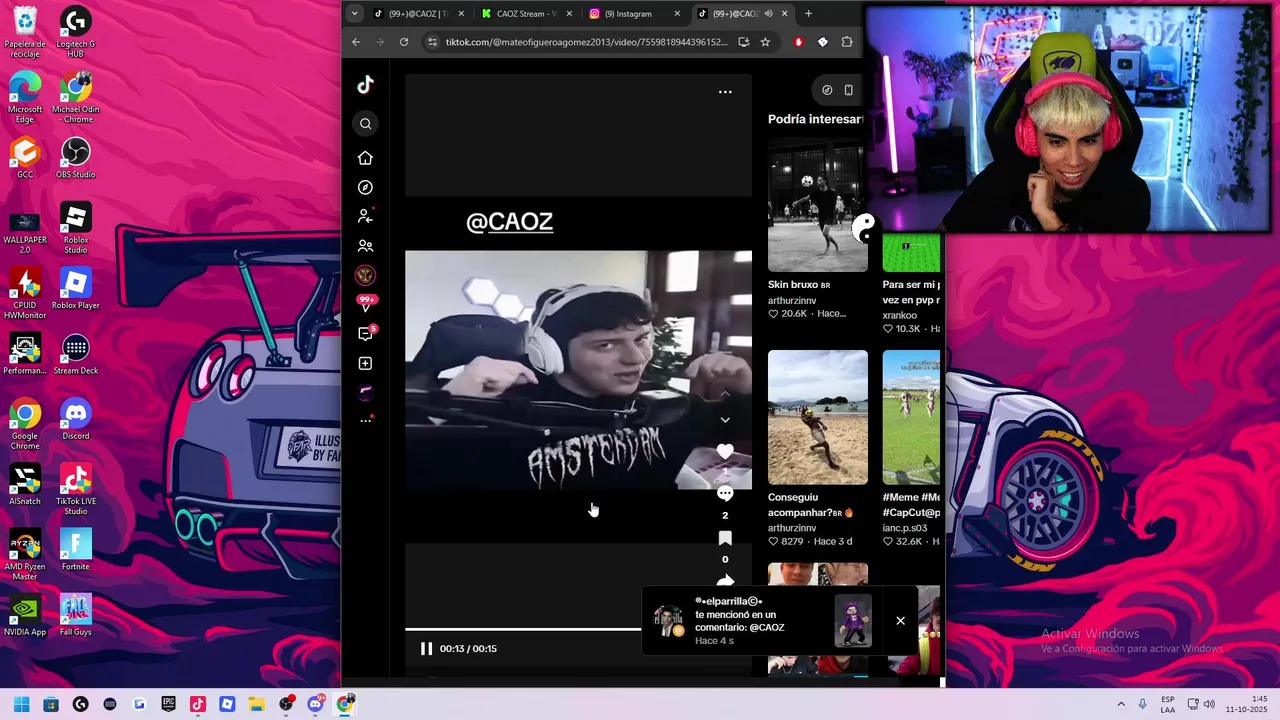Share the video using the arrow icon

725,580
